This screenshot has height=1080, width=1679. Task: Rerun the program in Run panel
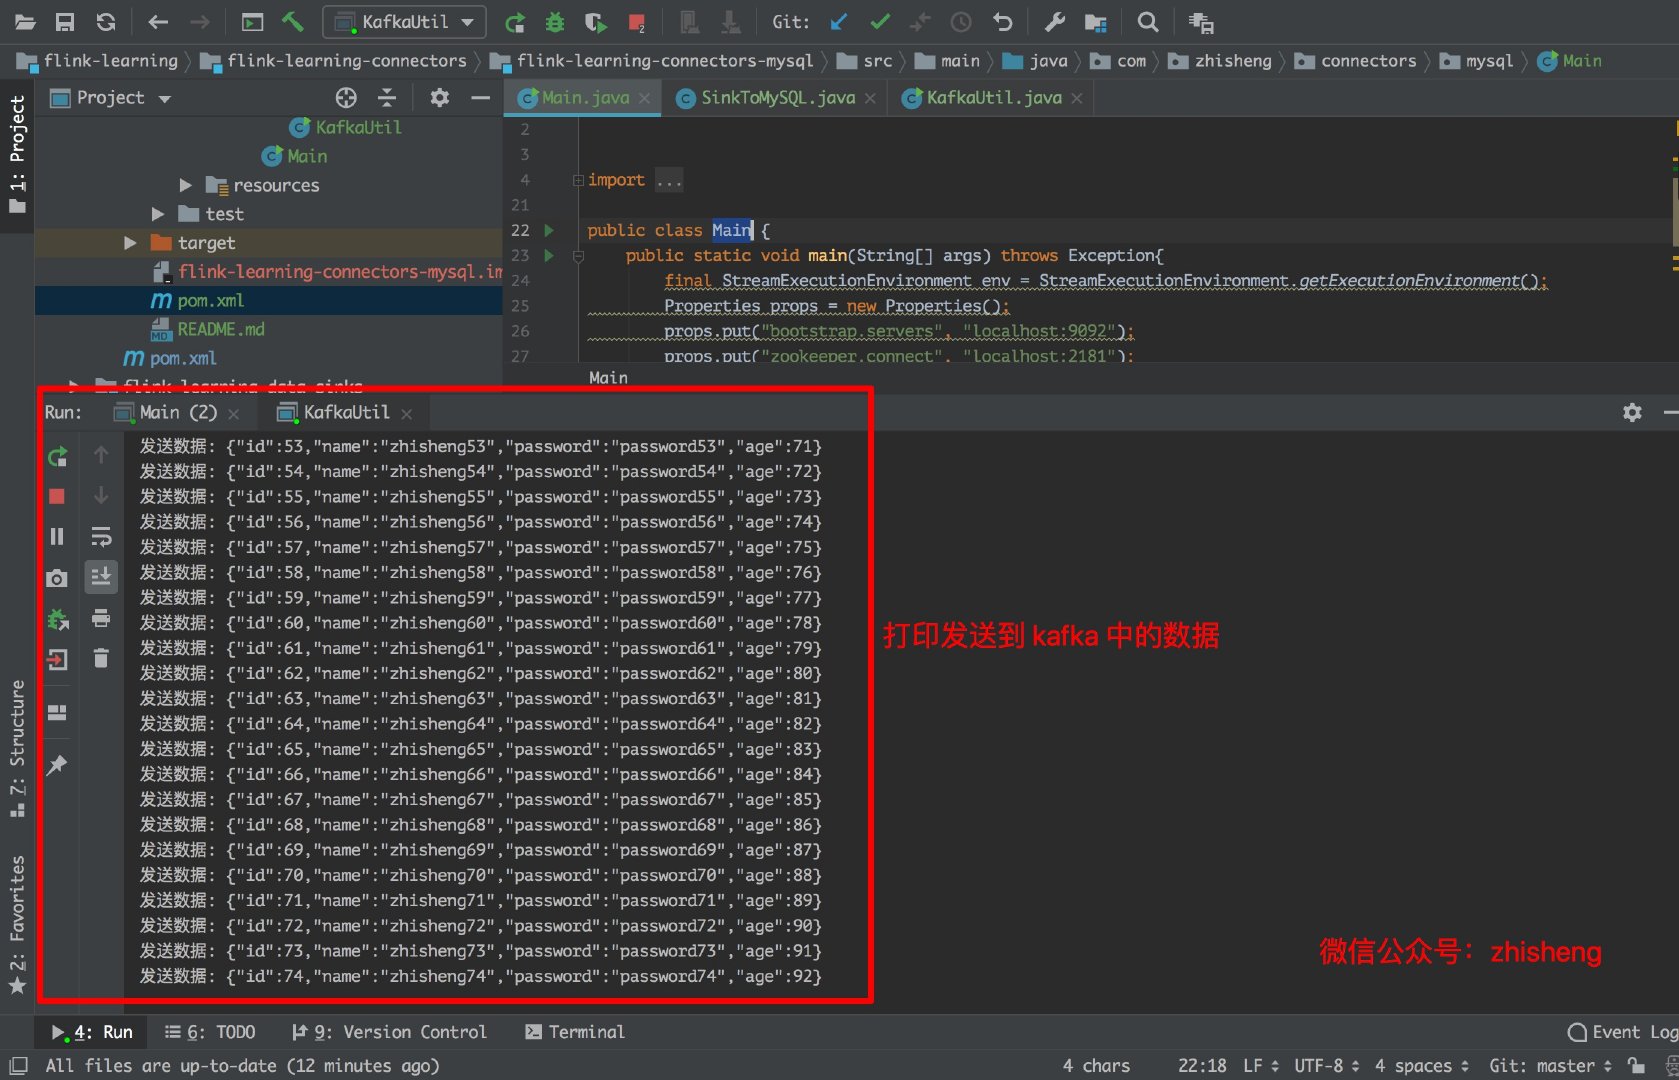click(57, 457)
